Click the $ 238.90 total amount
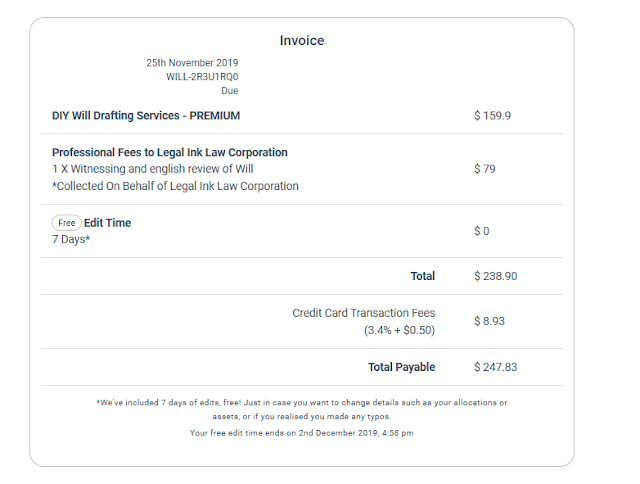 click(x=496, y=276)
